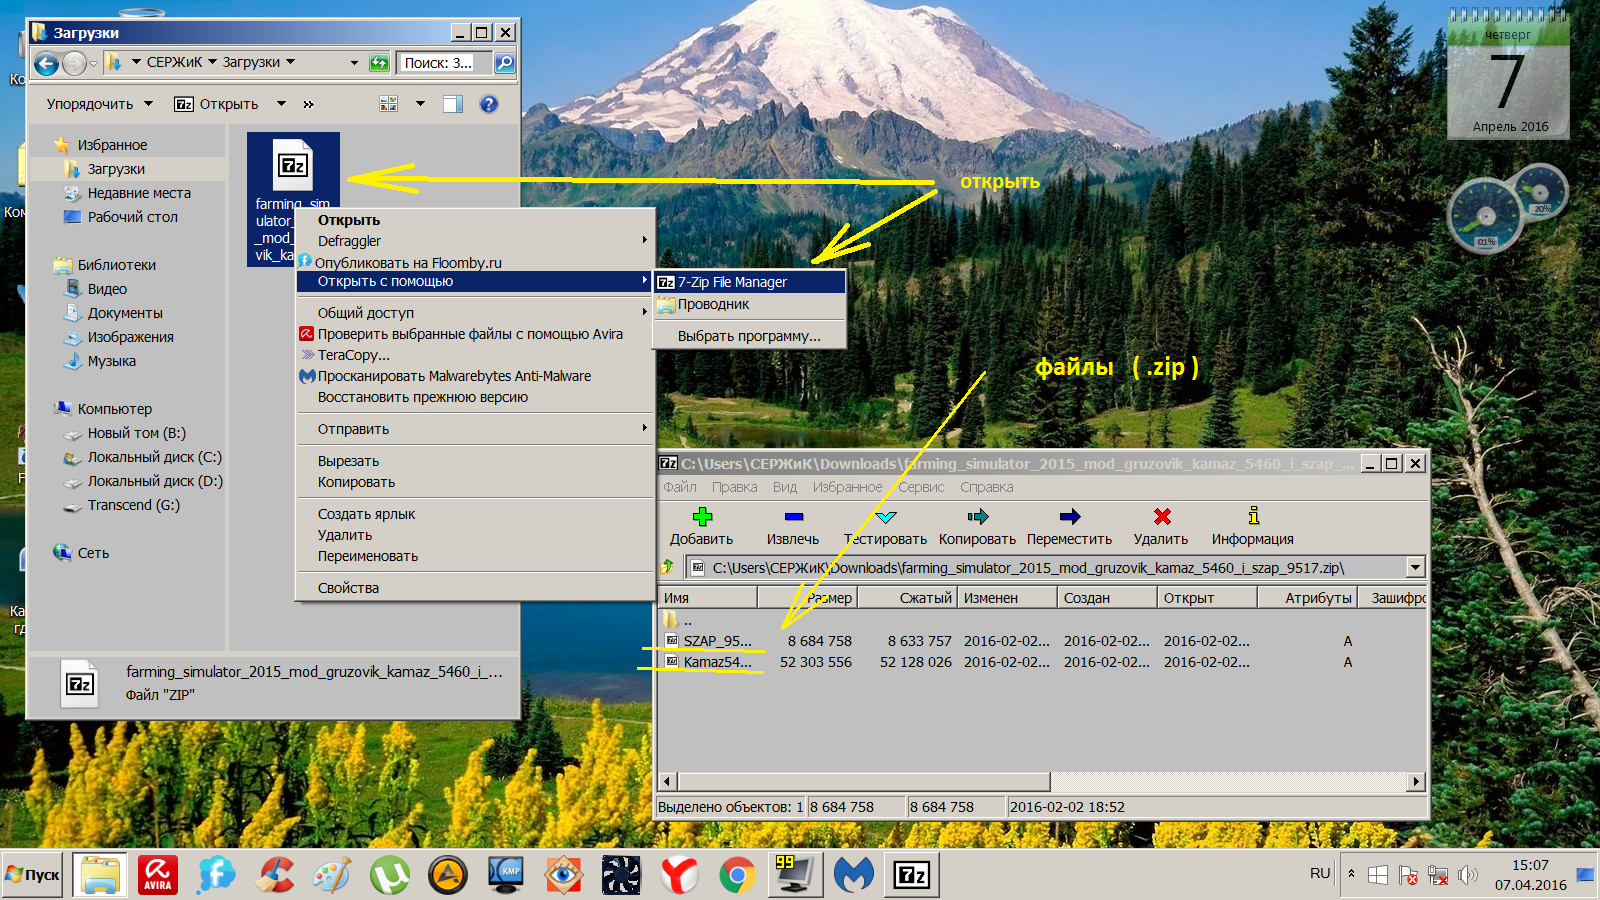Click the Information (Информация) icon
This screenshot has width=1600, height=900.
pos(1253,517)
